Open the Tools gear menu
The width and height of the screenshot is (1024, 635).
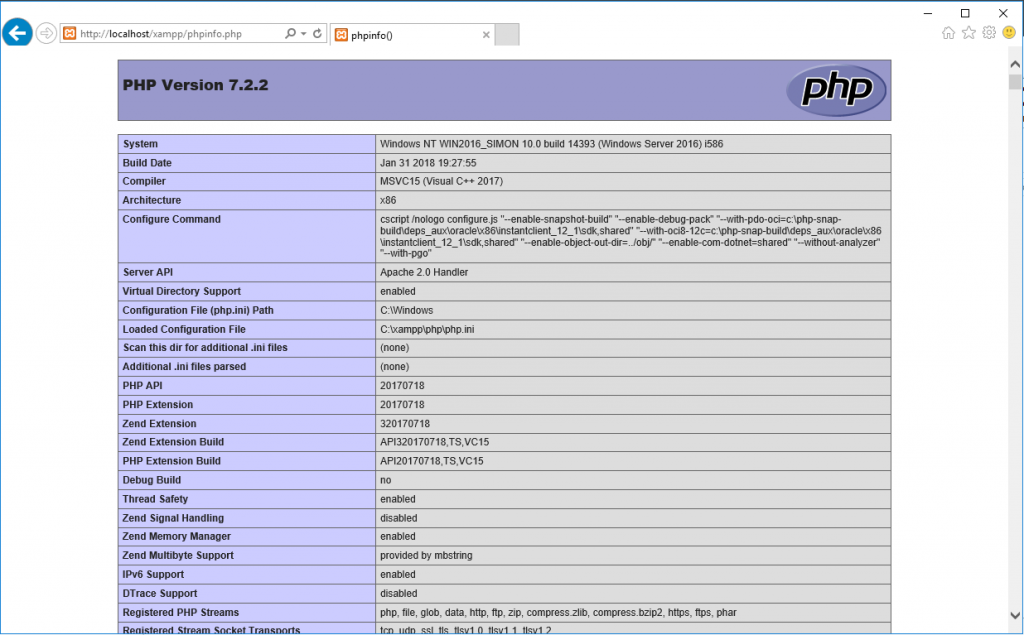[x=989, y=33]
